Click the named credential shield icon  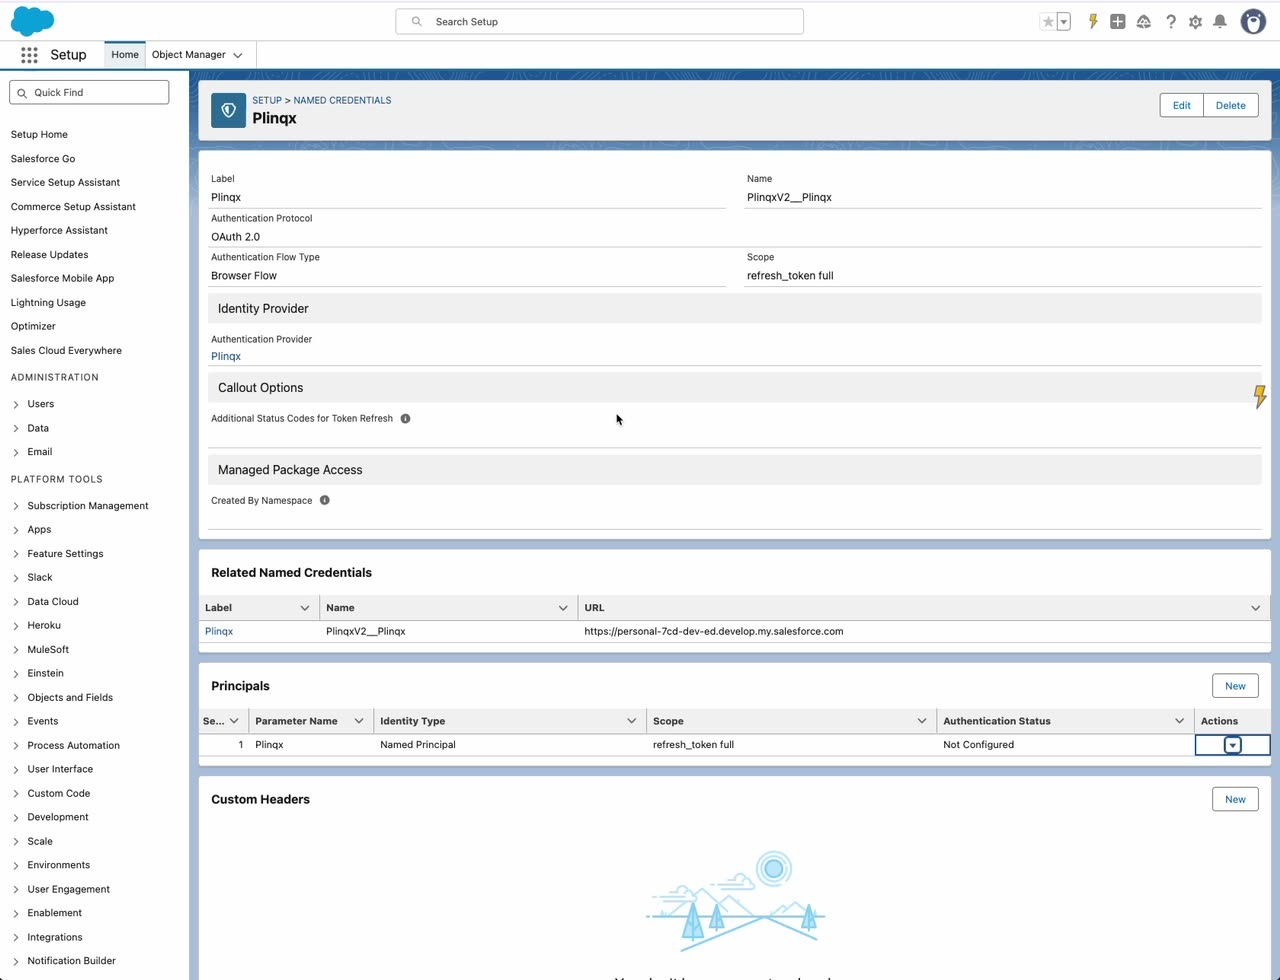coord(228,110)
